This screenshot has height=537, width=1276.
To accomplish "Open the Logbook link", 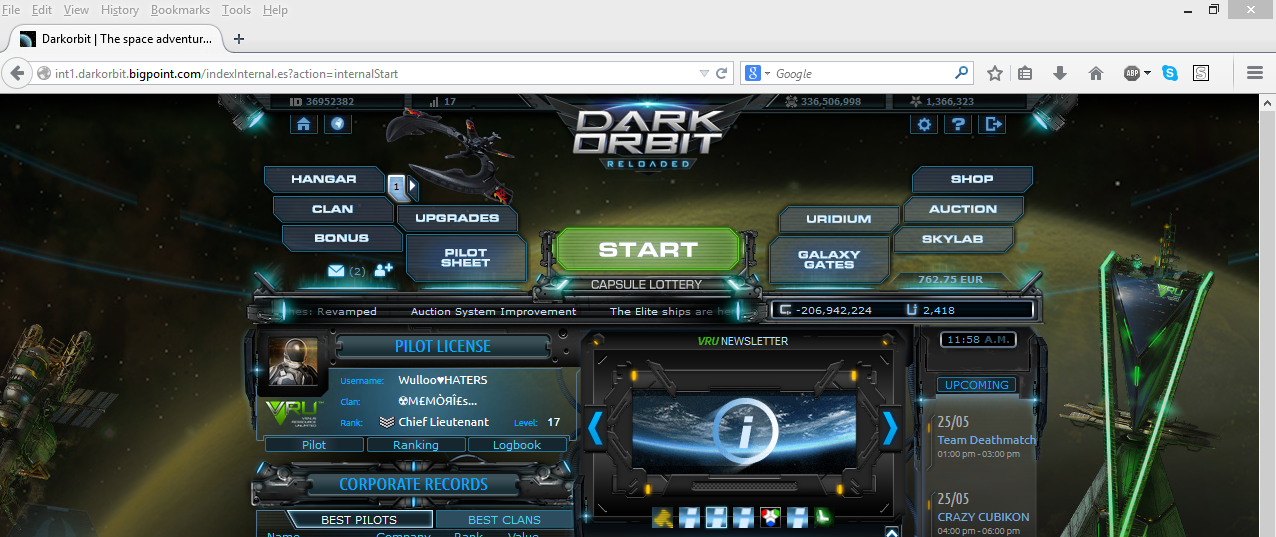I will click(517, 445).
